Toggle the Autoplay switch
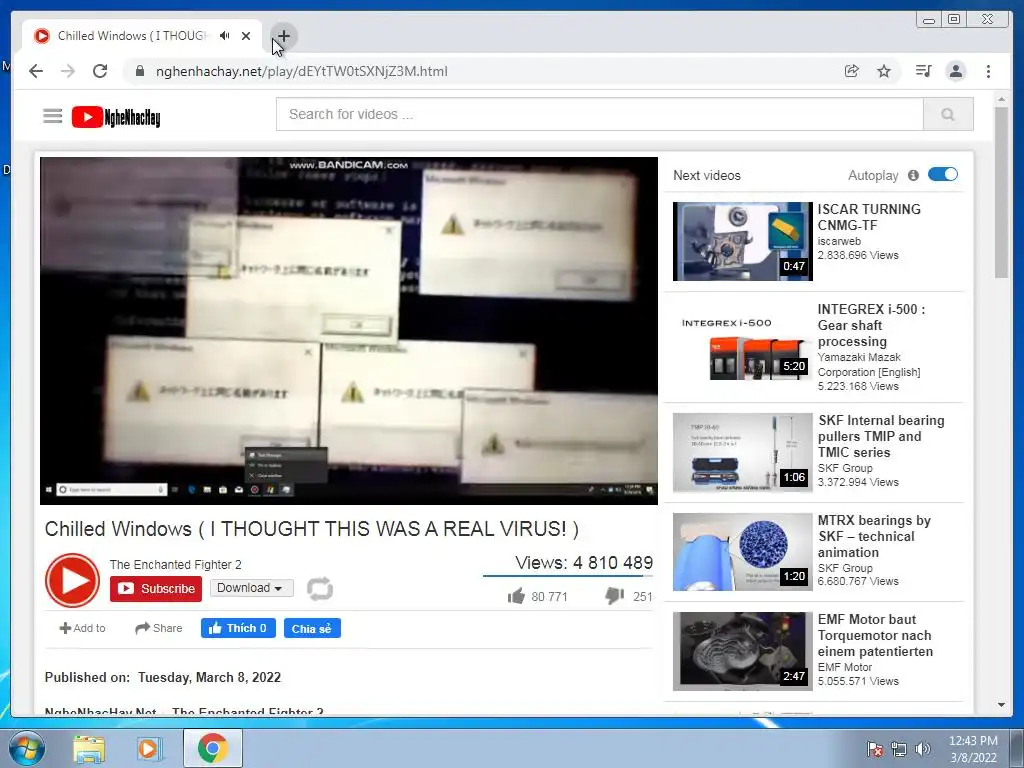1024x768 pixels. (942, 174)
